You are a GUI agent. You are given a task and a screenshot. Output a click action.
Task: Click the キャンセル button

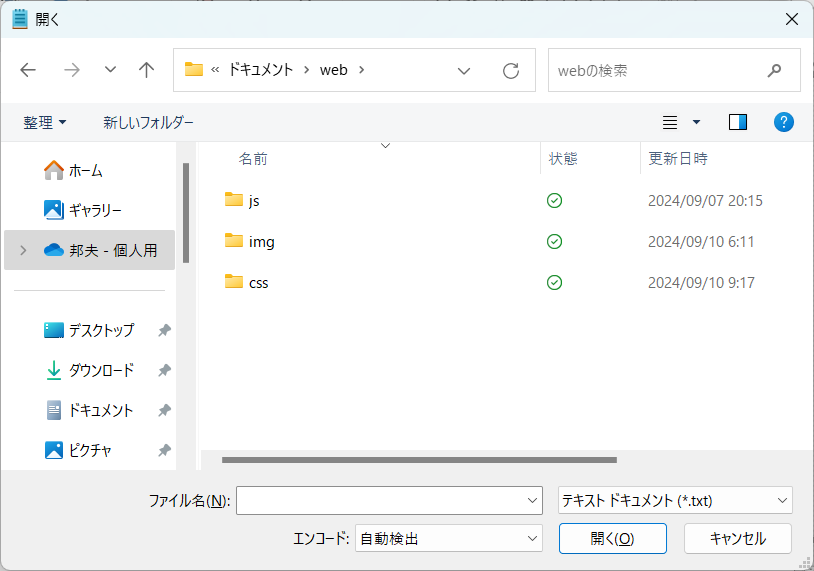pos(738,538)
